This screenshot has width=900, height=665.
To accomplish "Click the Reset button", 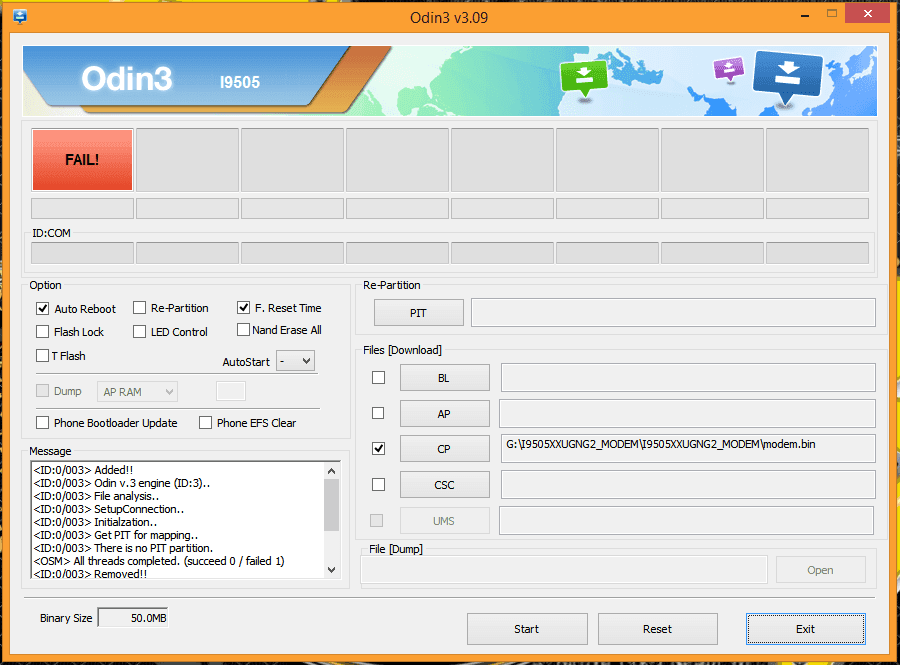I will point(658,629).
